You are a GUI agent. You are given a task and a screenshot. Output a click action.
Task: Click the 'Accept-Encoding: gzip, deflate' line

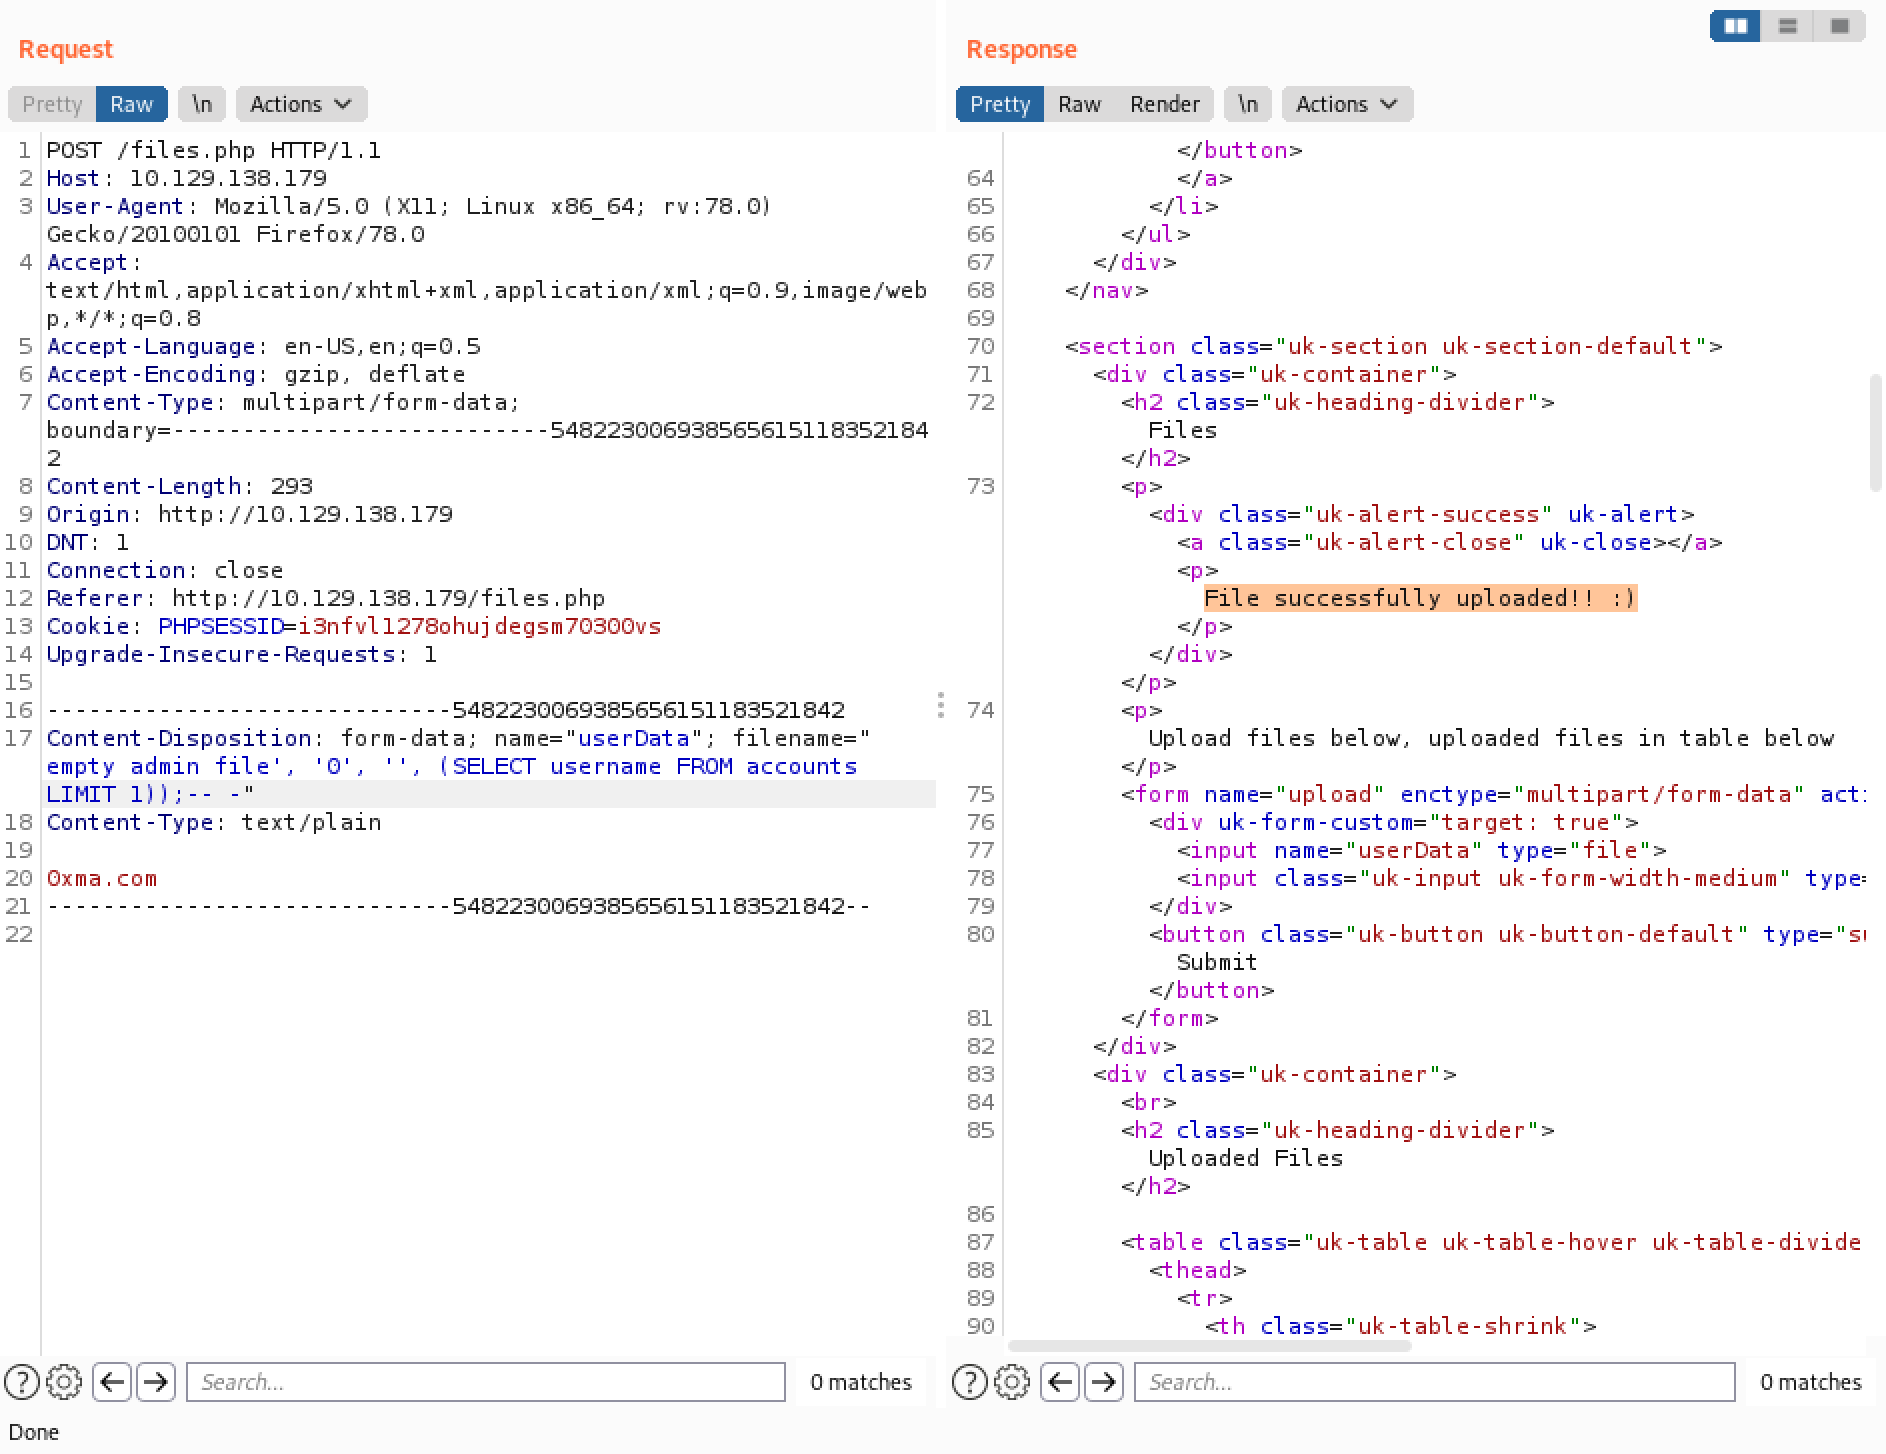[x=256, y=375]
